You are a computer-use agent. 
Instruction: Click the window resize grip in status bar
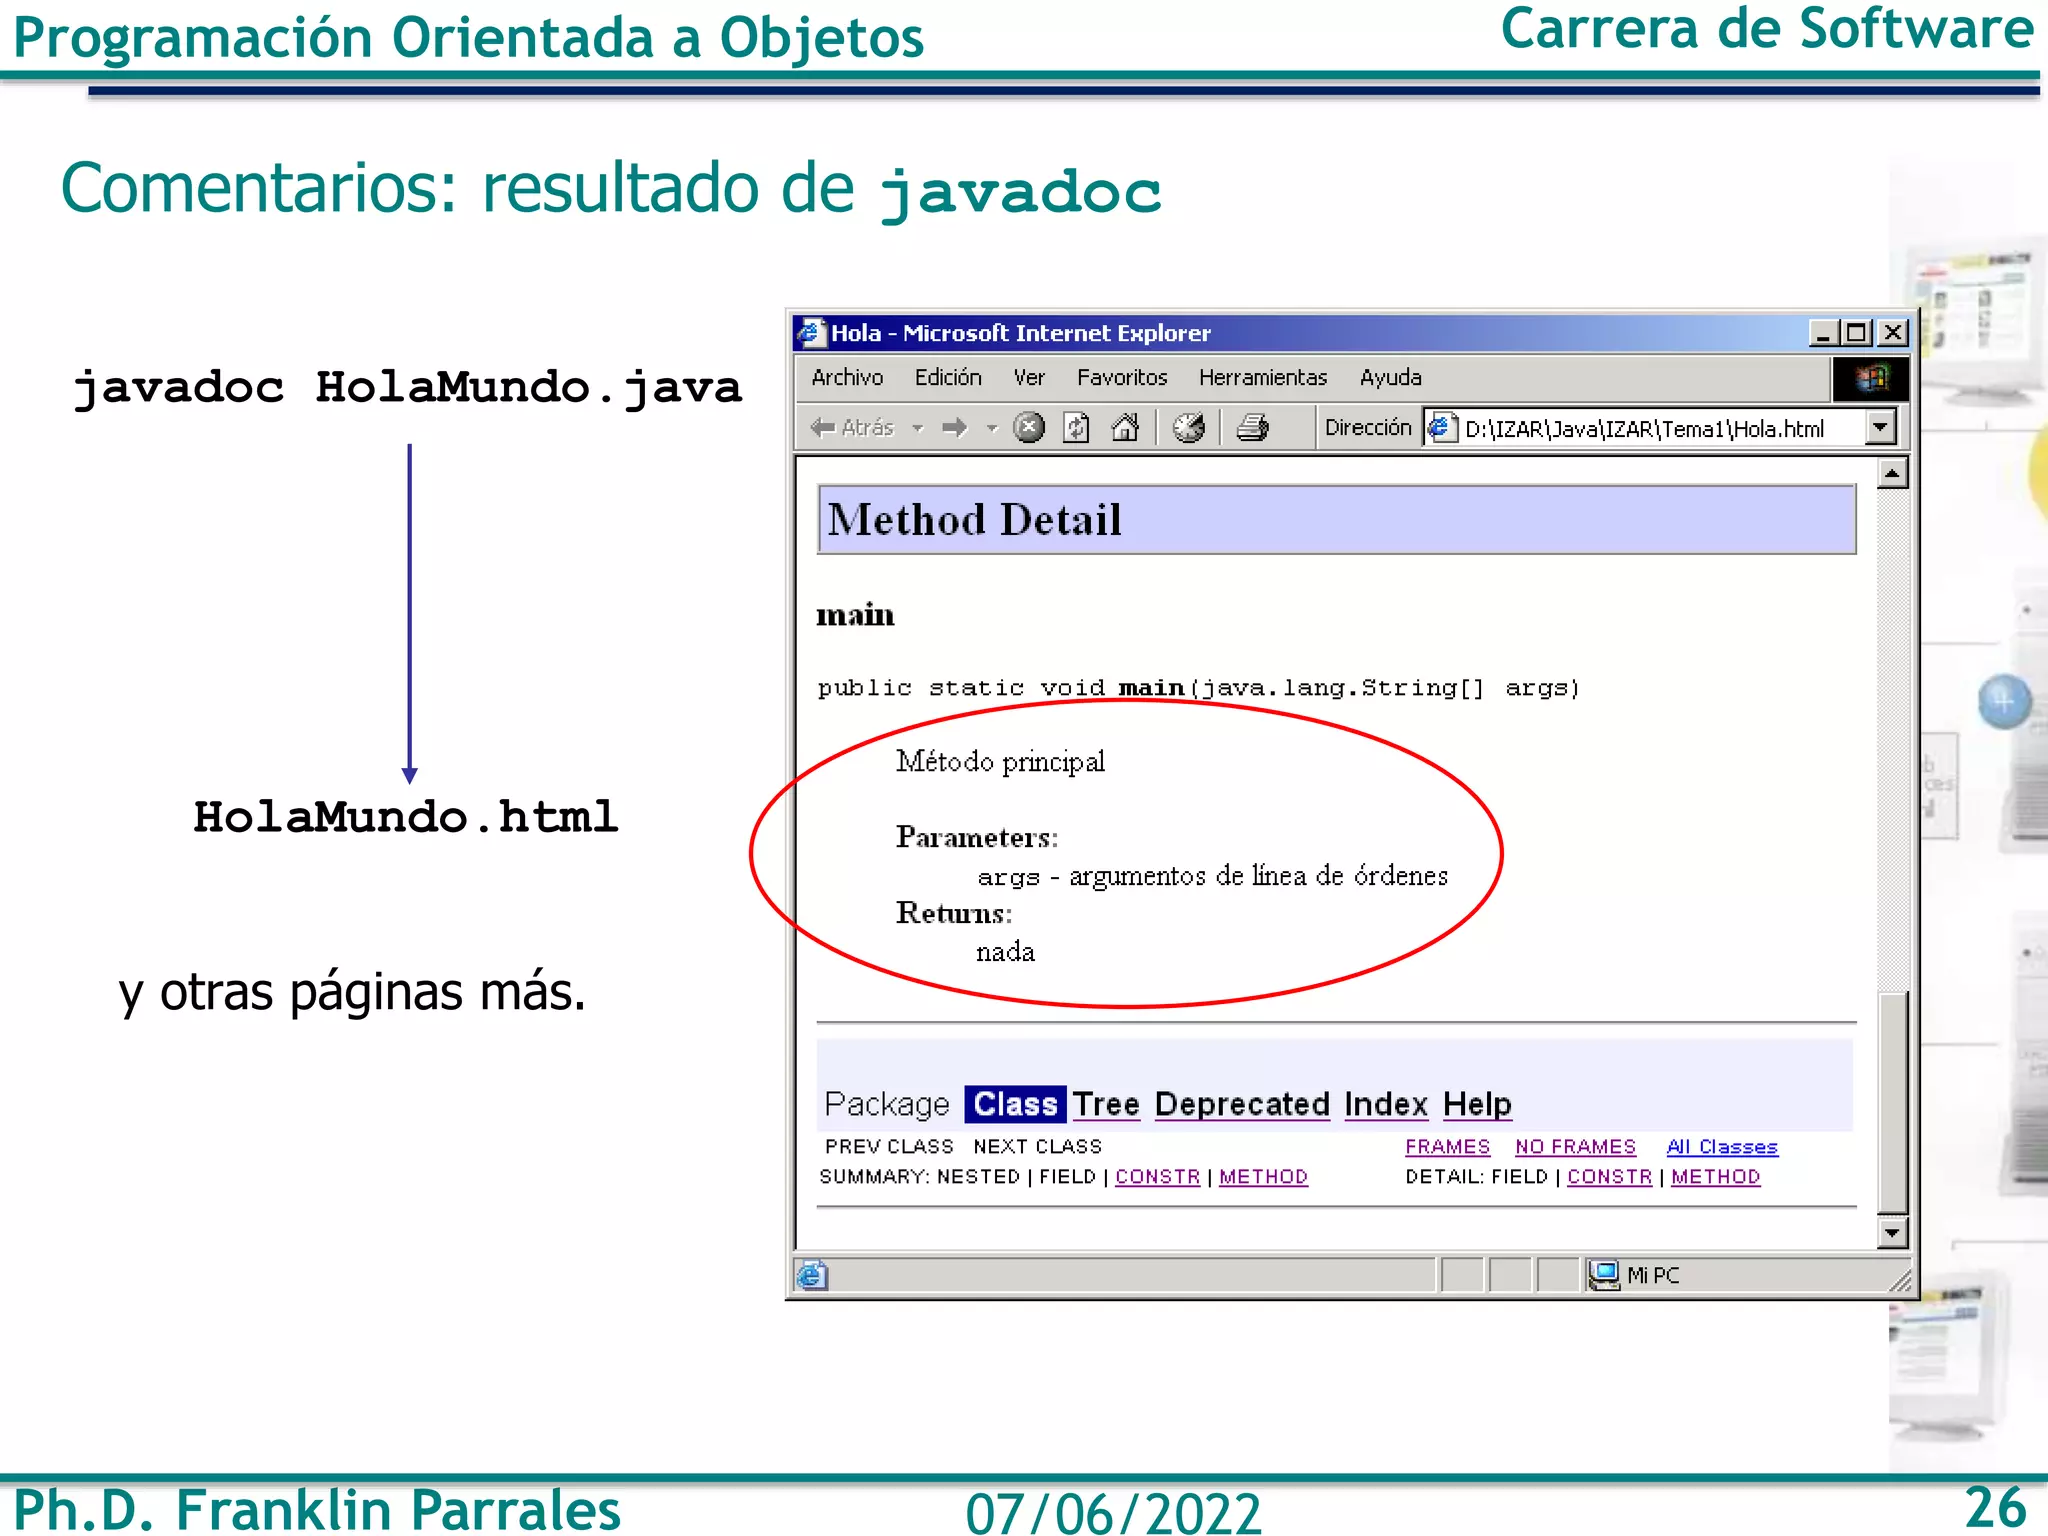tap(1899, 1282)
